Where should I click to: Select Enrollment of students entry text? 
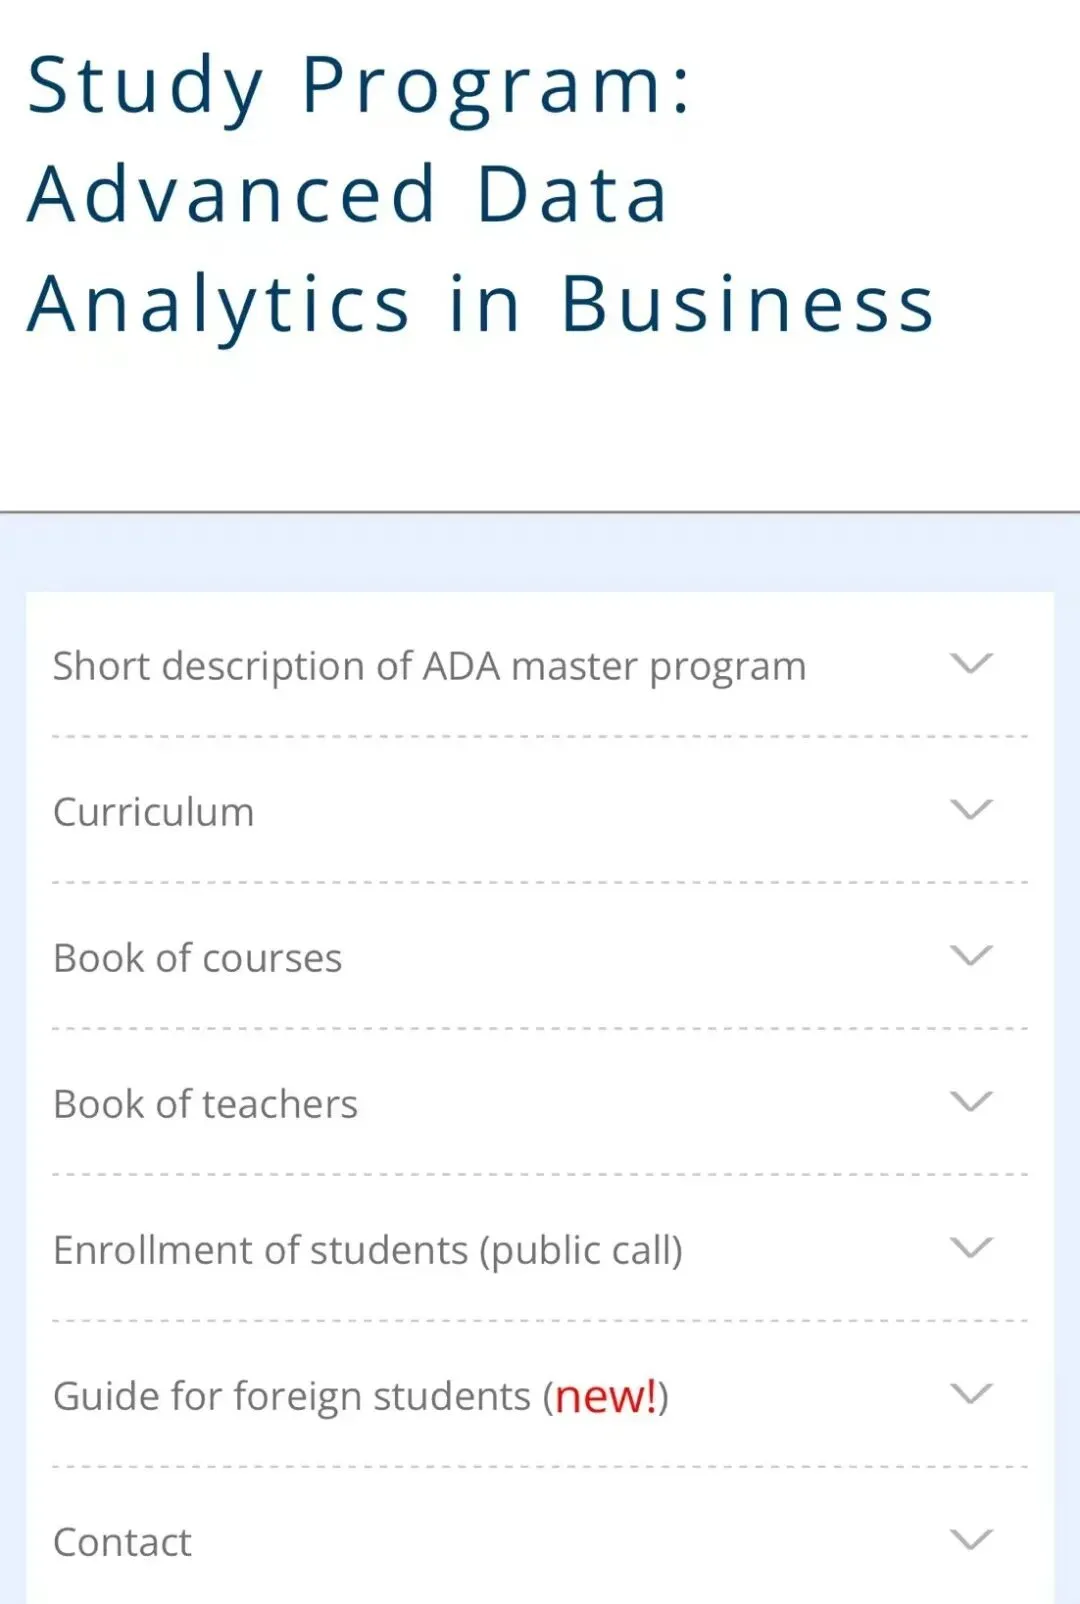click(260, 1250)
